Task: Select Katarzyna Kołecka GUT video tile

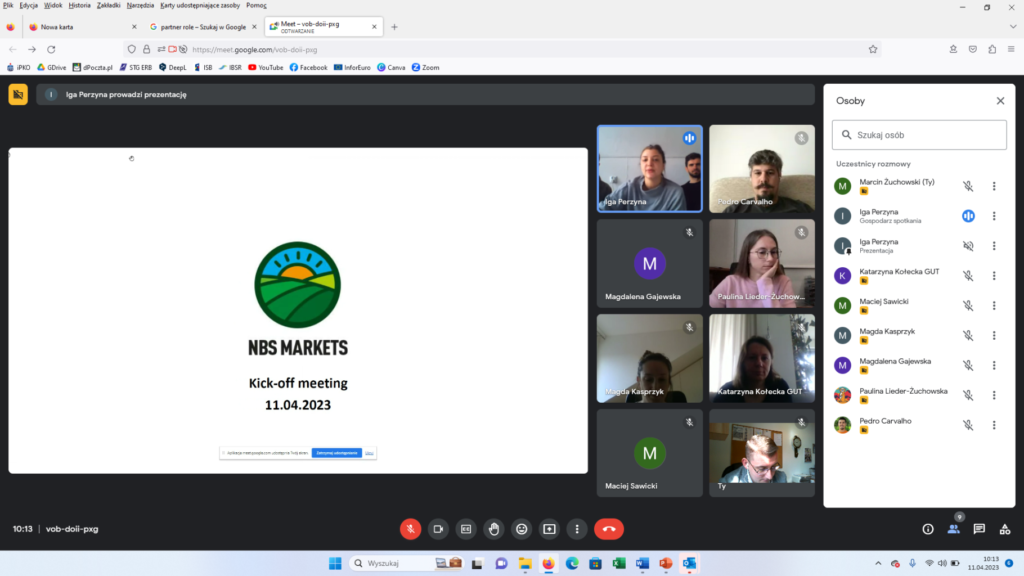Action: coord(761,358)
